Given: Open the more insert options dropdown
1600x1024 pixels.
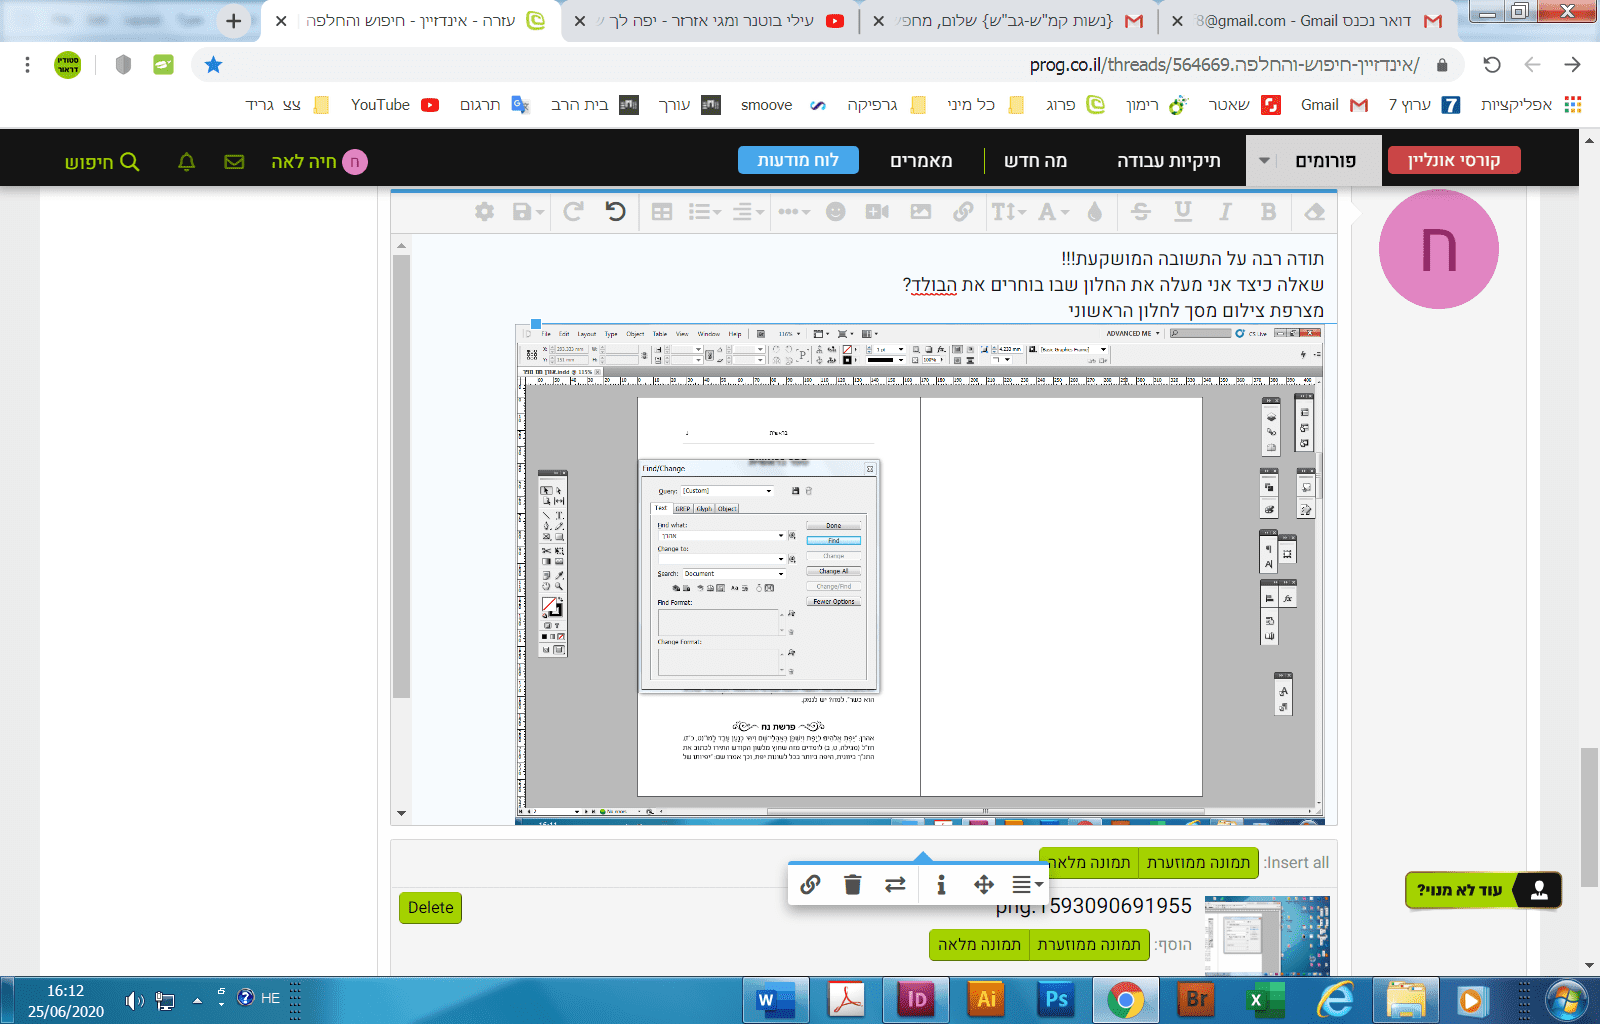Looking at the screenshot, I should point(793,211).
